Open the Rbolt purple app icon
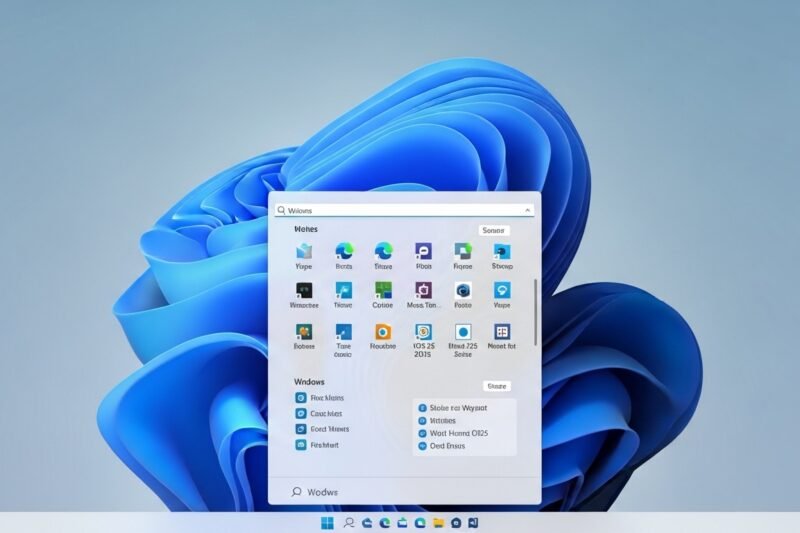The image size is (800, 533). [x=423, y=252]
